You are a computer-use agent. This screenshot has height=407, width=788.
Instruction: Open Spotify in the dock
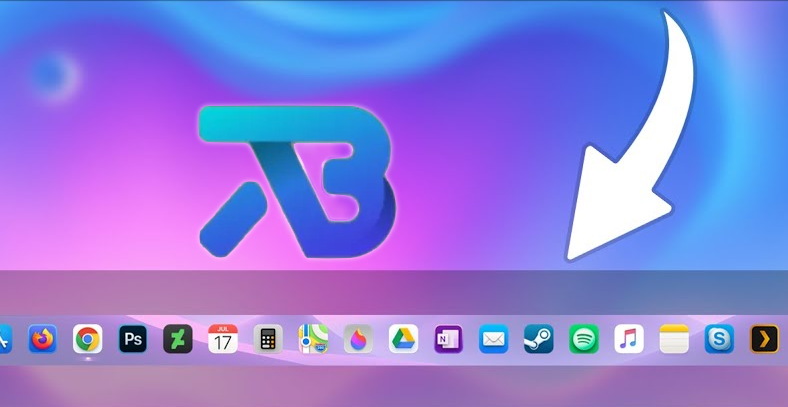click(584, 339)
